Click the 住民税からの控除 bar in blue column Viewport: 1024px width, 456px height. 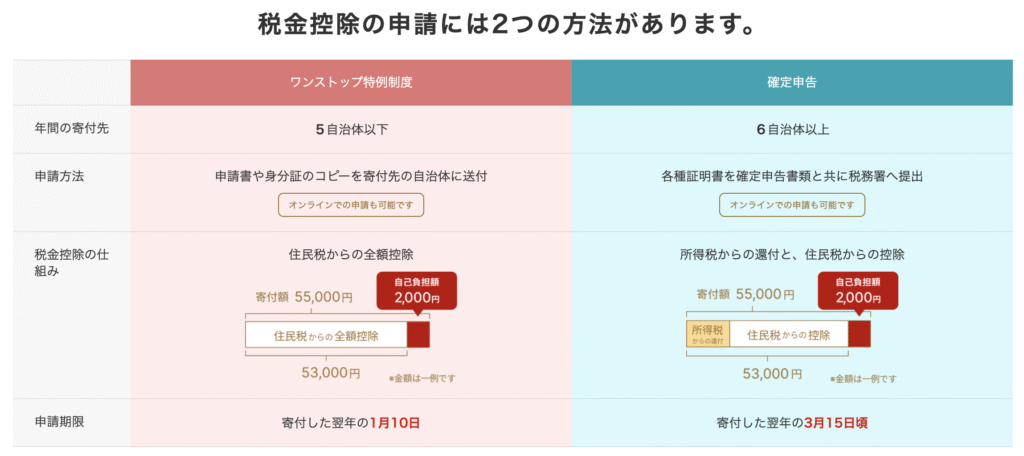tap(789, 335)
